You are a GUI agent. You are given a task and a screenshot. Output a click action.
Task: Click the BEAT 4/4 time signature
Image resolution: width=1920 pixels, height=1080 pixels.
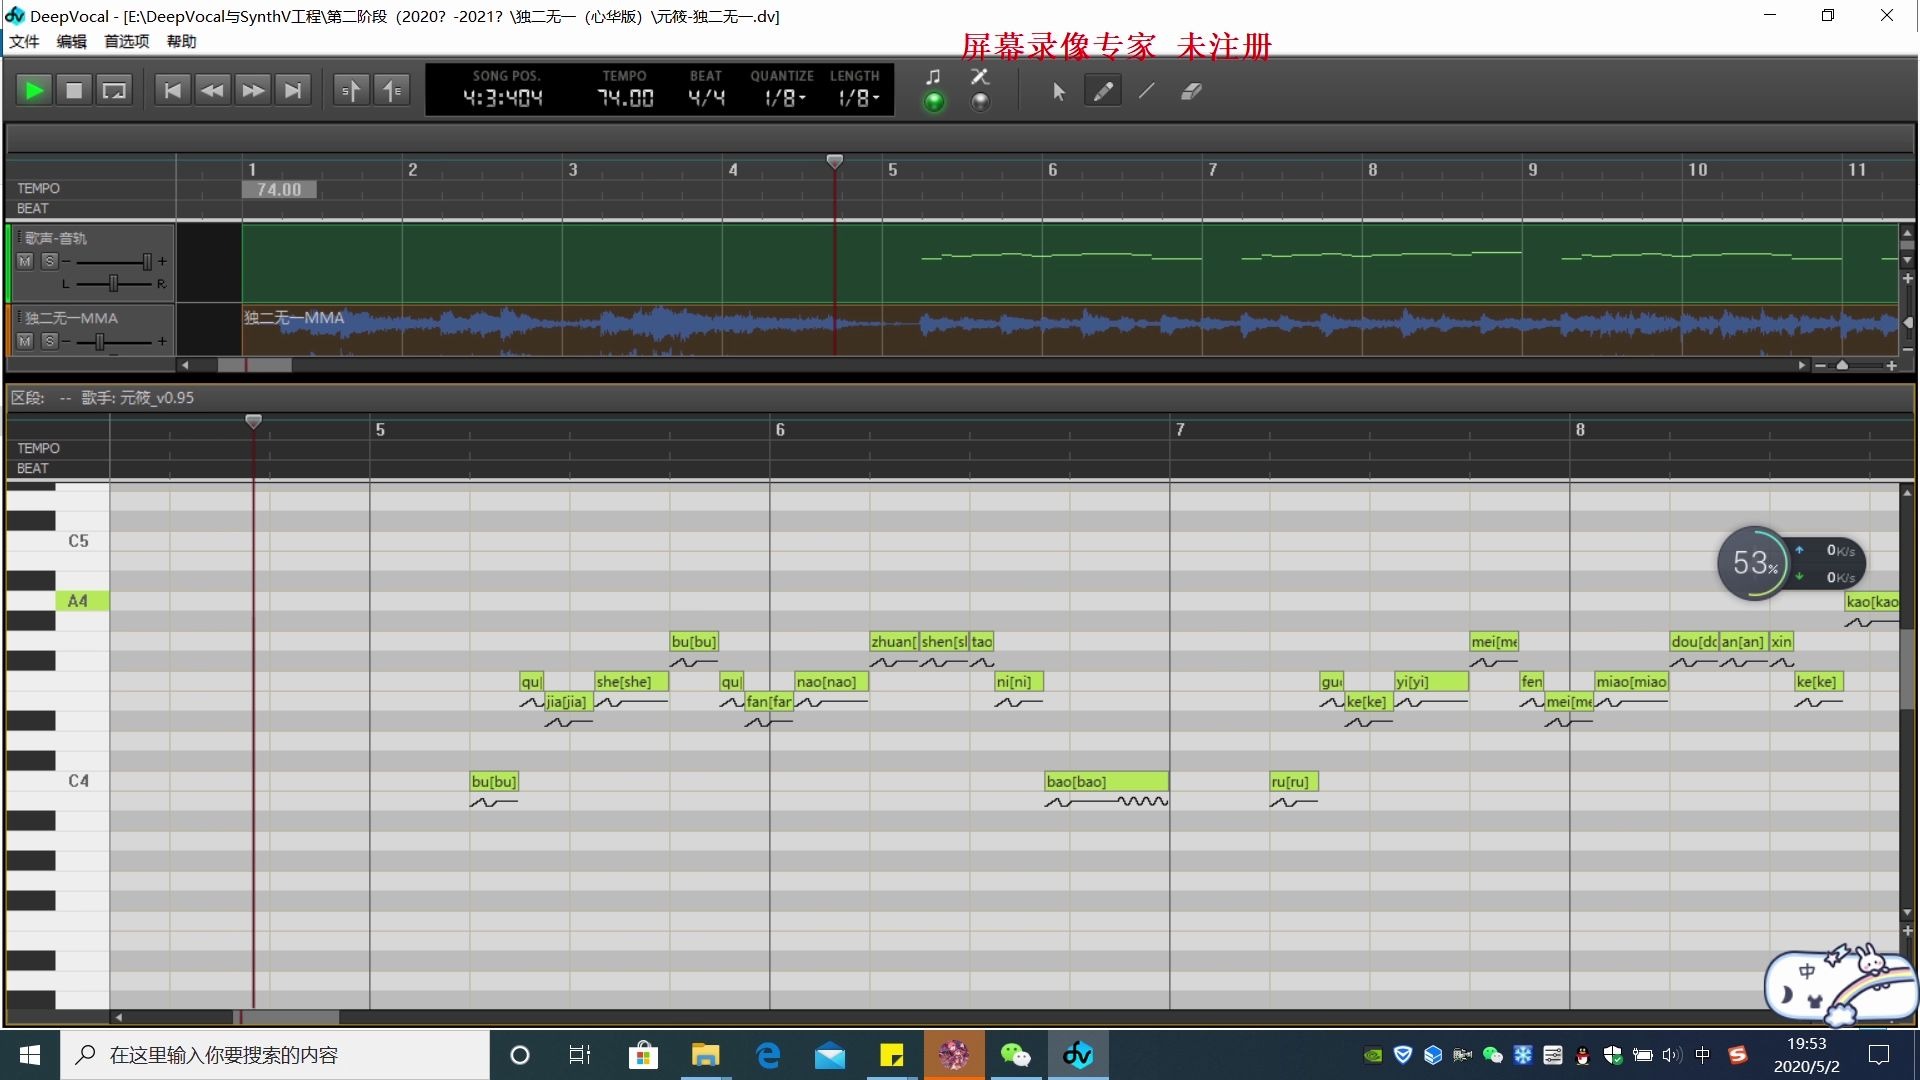(x=706, y=98)
